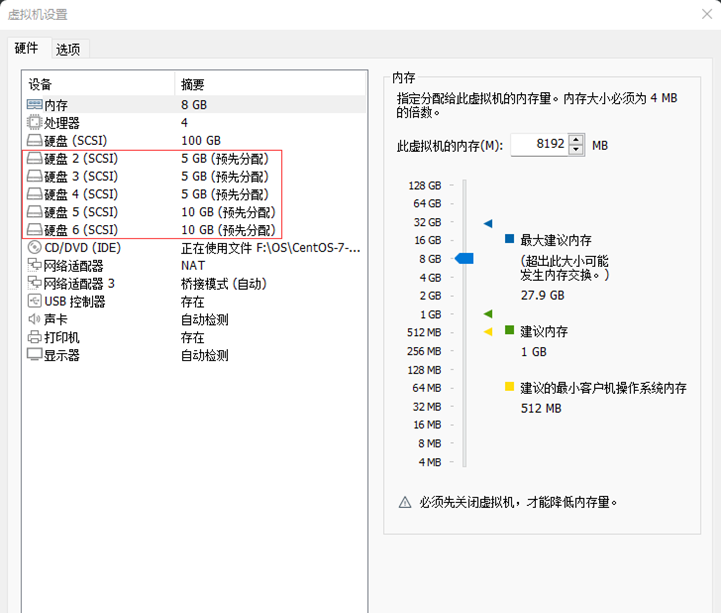Click the 硬盘 2 summary 5 GB (预先分配)
Image resolution: width=721 pixels, height=613 pixels.
[x=224, y=159]
